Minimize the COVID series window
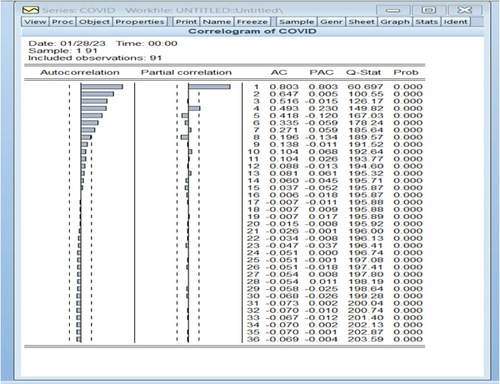Image resolution: width=500 pixels, height=384 pixels. pyautogui.click(x=393, y=10)
